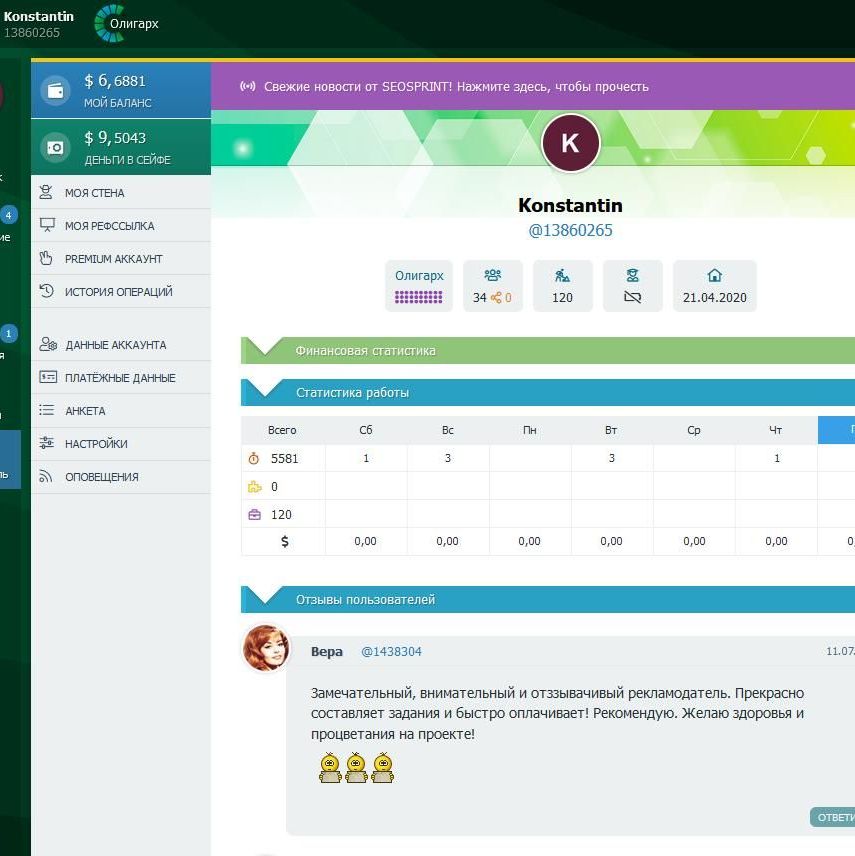The width and height of the screenshot is (855, 856).
Task: Click the stopwatch icon in the 5581 row
Action: 254,458
